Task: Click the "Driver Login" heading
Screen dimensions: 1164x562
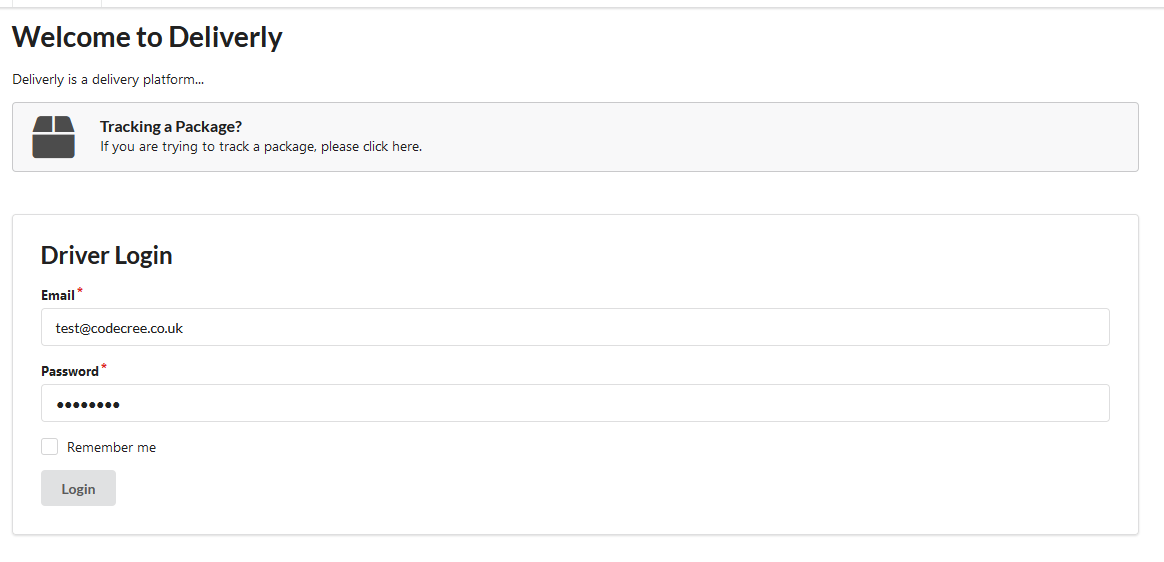Action: 106,255
